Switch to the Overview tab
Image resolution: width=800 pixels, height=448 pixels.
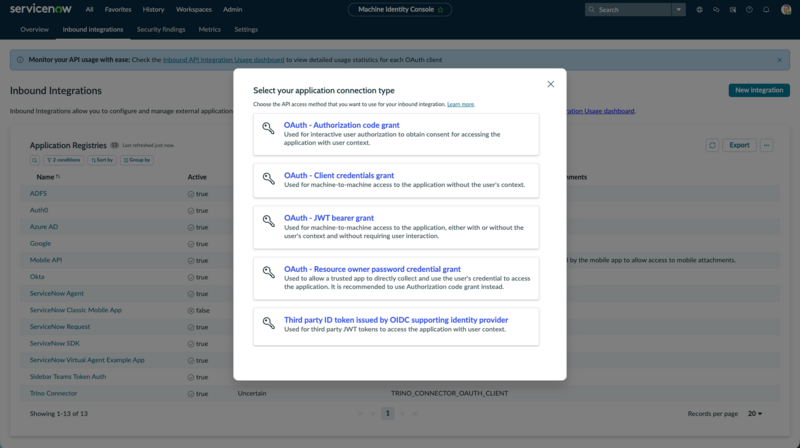click(35, 30)
